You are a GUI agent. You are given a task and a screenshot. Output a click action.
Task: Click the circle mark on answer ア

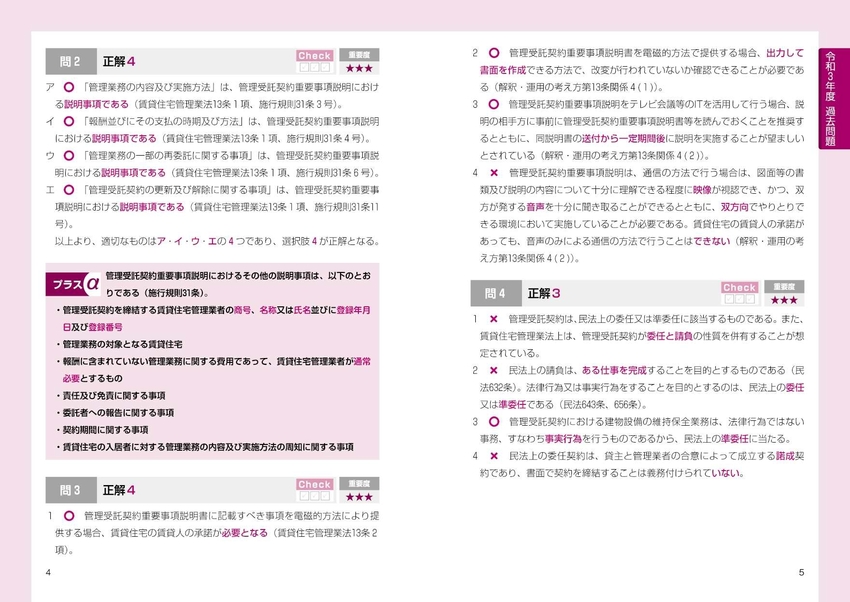(x=69, y=87)
